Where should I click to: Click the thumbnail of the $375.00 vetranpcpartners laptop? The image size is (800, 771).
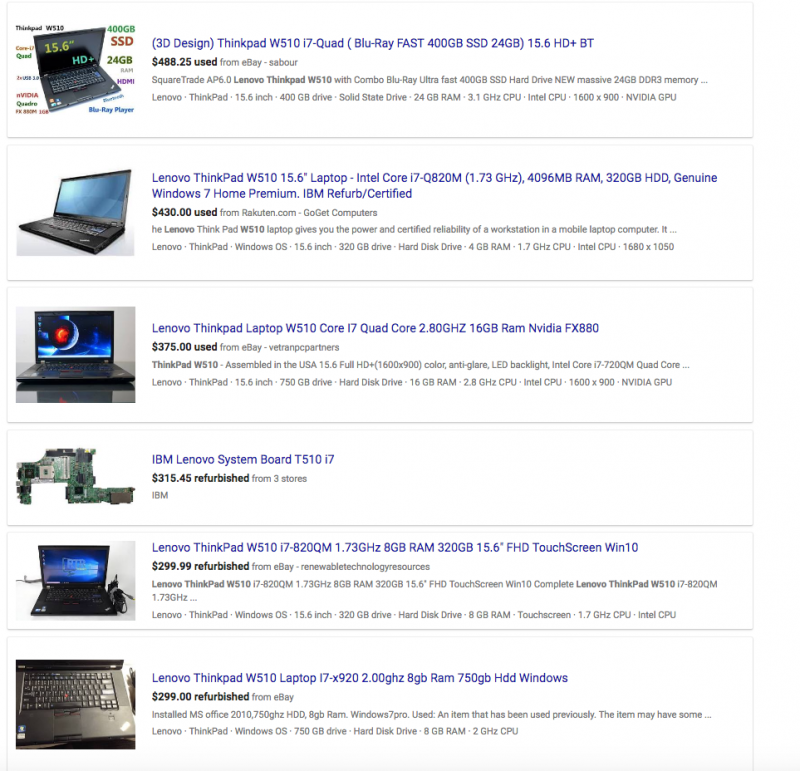[76, 355]
